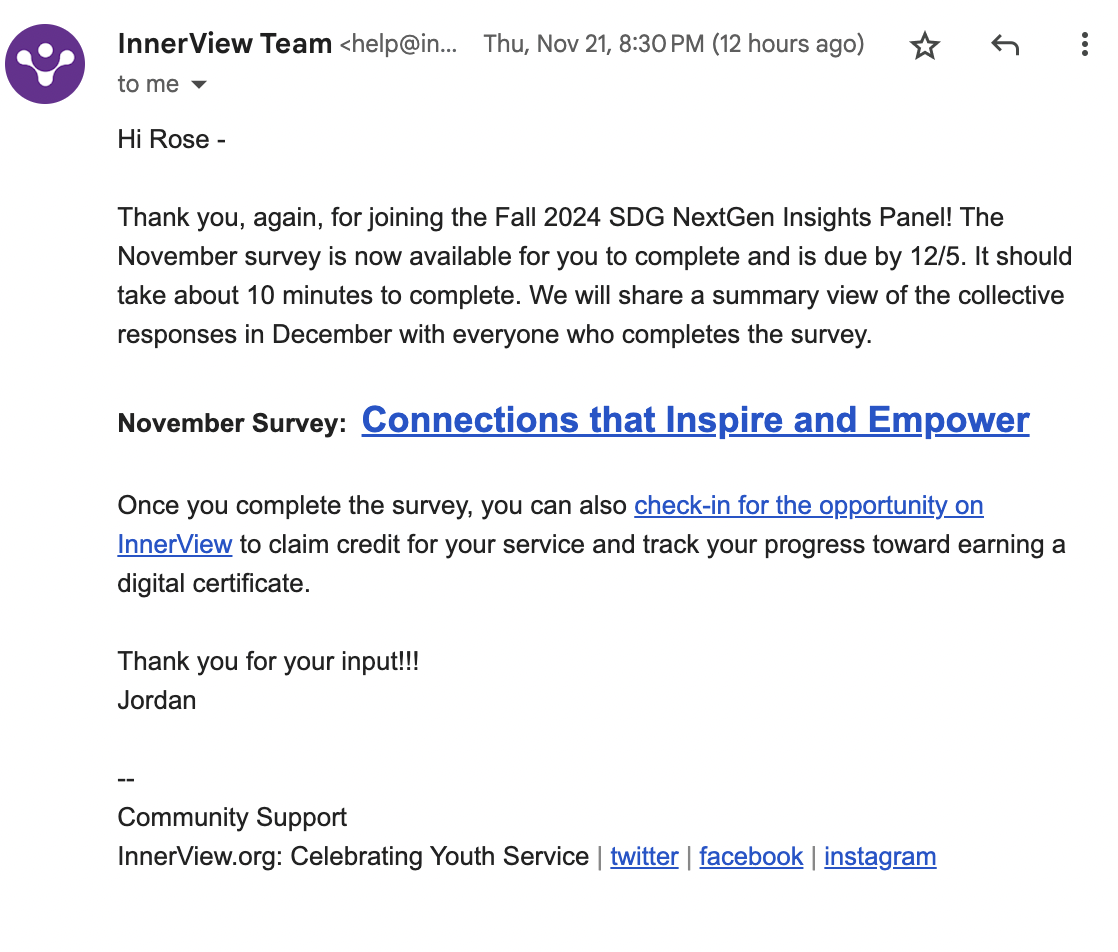Click the "Community Support" signature line

point(232,818)
